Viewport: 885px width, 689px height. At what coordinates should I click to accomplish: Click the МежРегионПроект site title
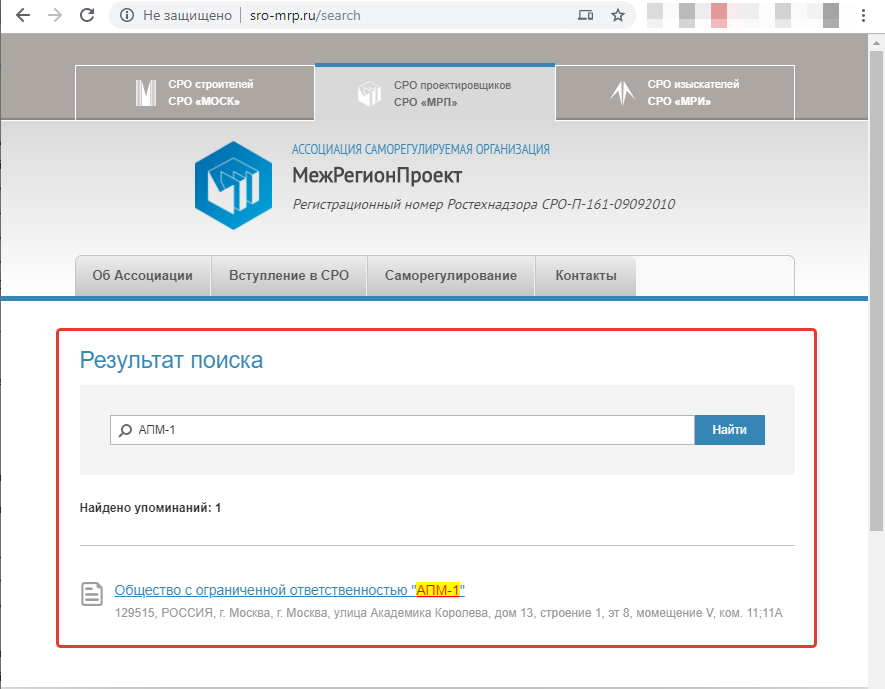377,175
